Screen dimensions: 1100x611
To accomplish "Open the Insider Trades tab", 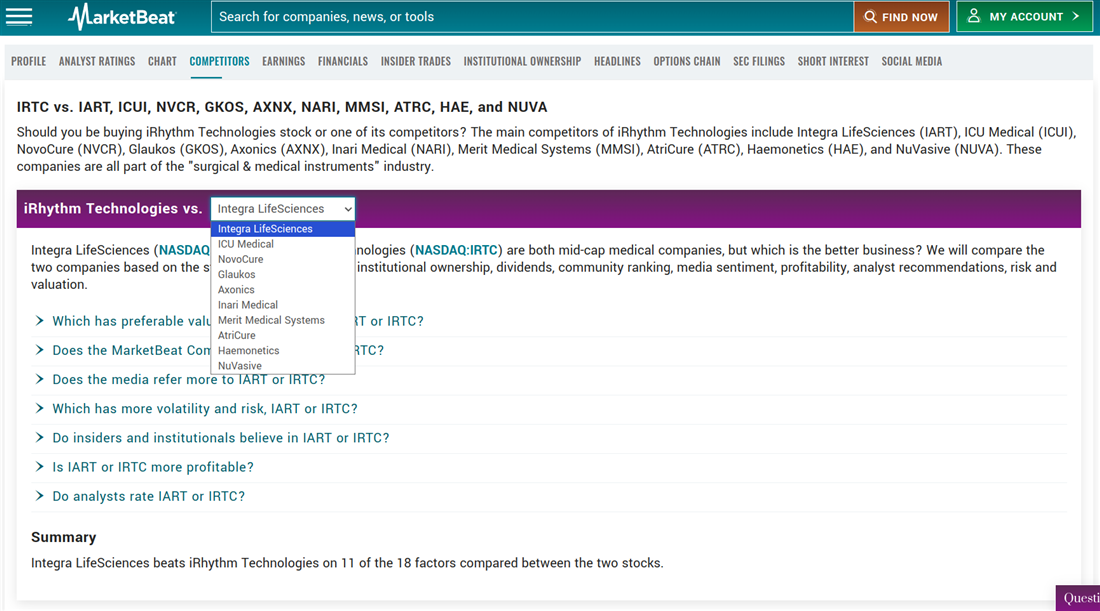I will pyautogui.click(x=415, y=61).
